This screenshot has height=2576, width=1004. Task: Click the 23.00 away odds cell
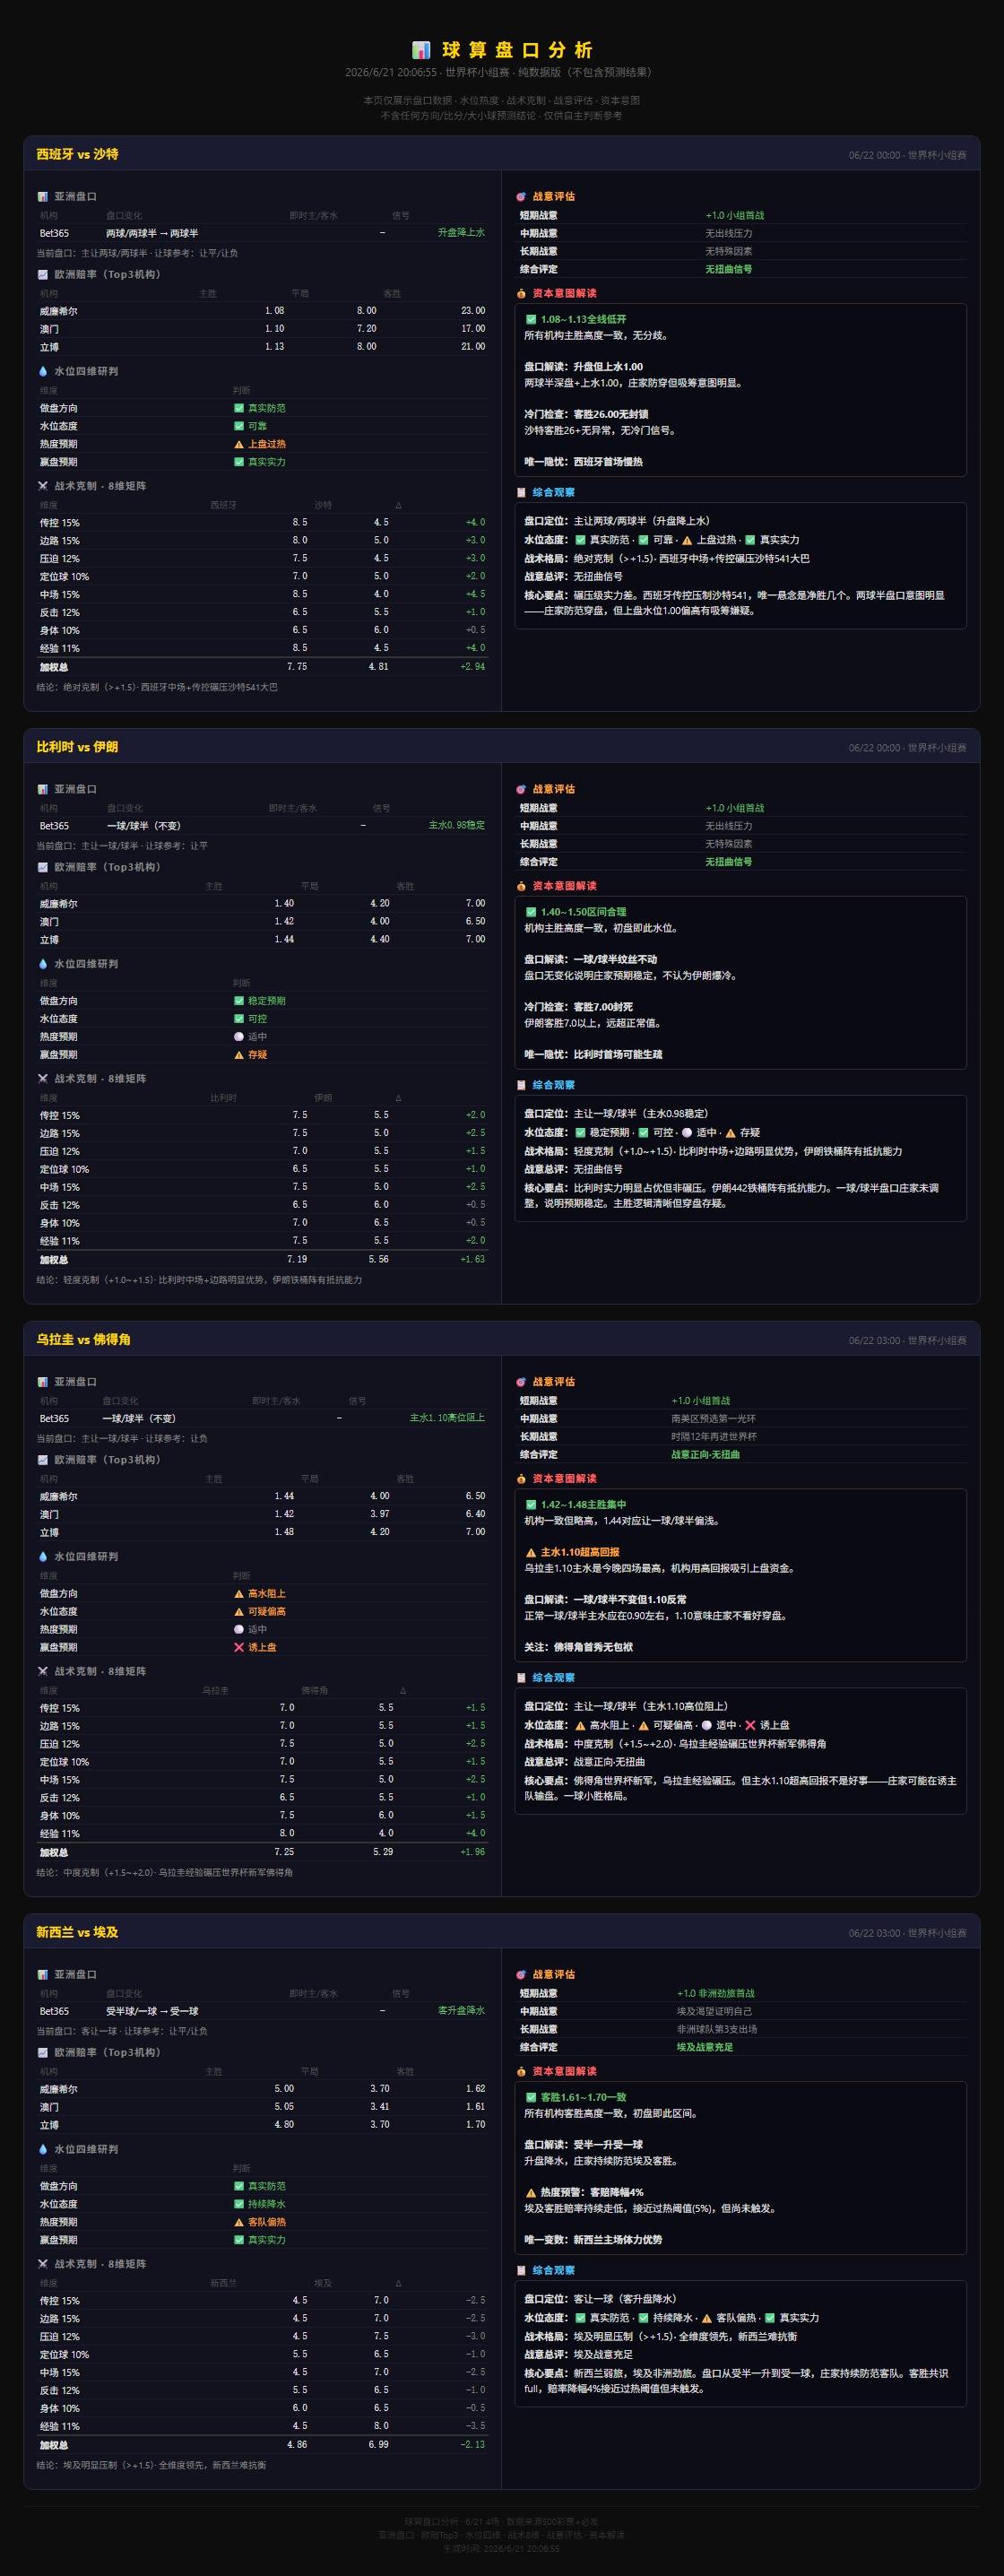click(x=473, y=311)
